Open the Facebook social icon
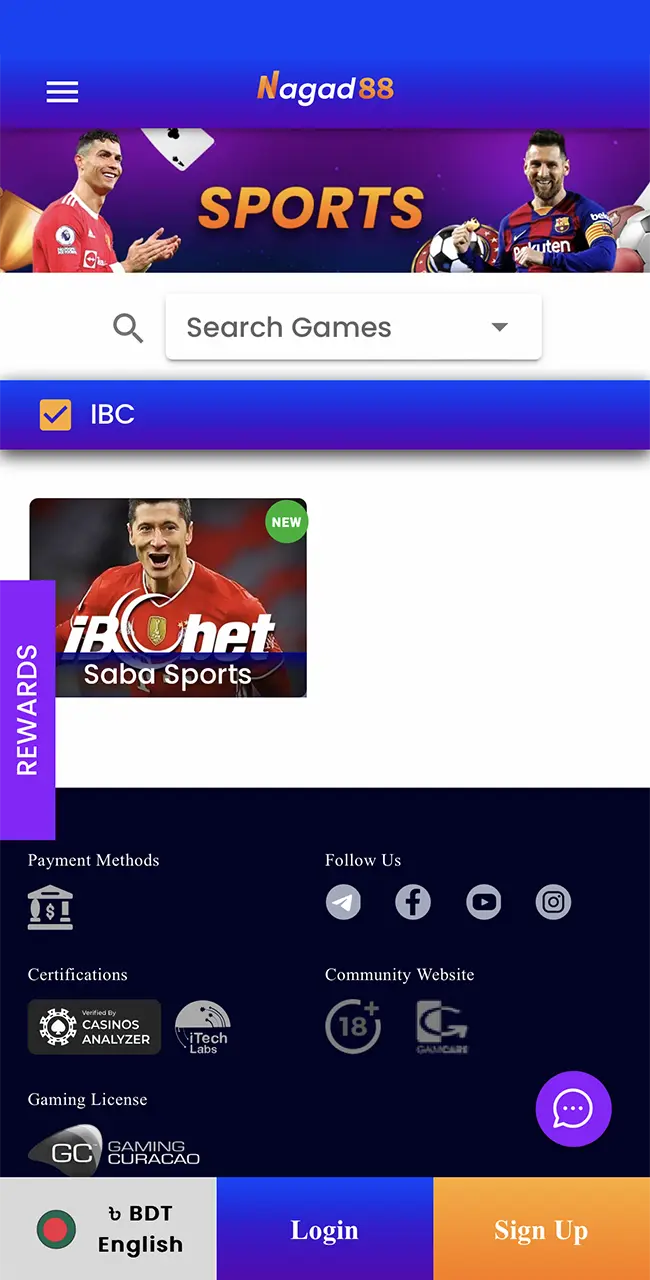The width and height of the screenshot is (650, 1280). [x=413, y=903]
